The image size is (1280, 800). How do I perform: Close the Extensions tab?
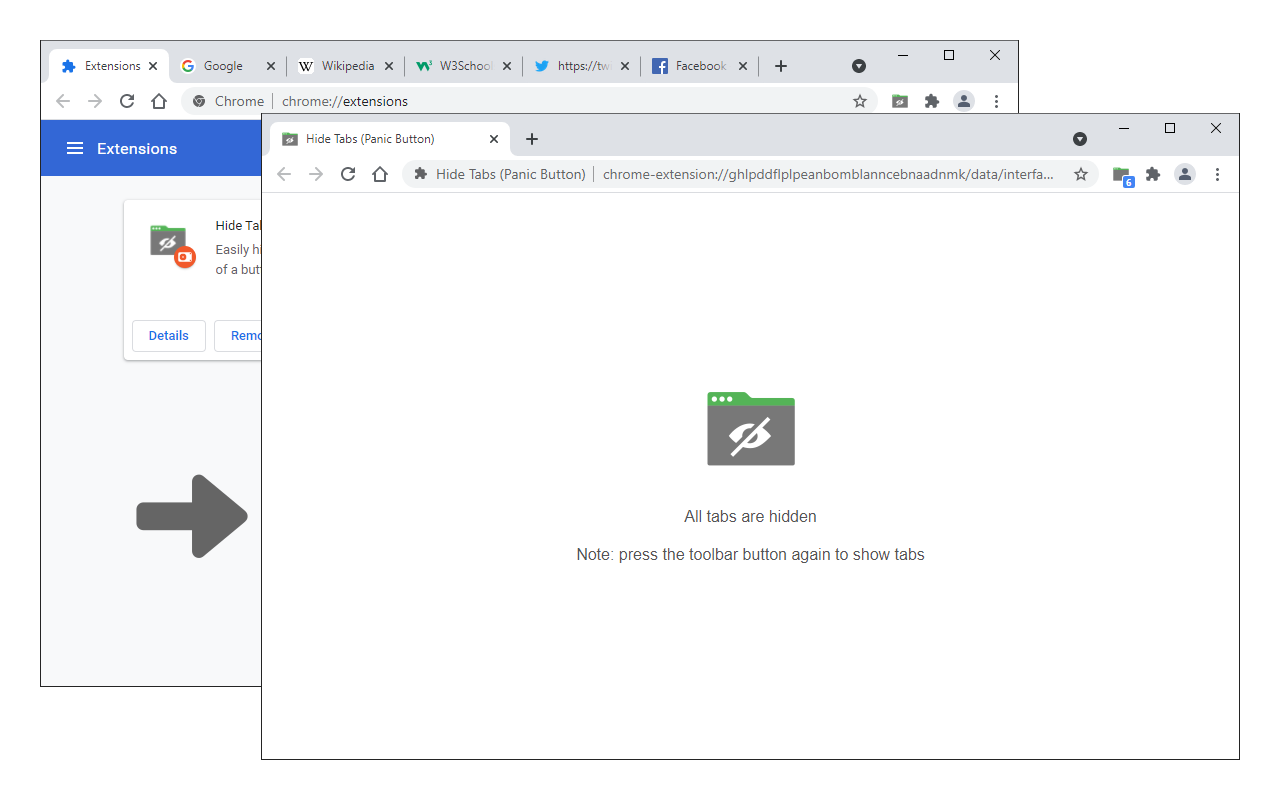coord(152,66)
